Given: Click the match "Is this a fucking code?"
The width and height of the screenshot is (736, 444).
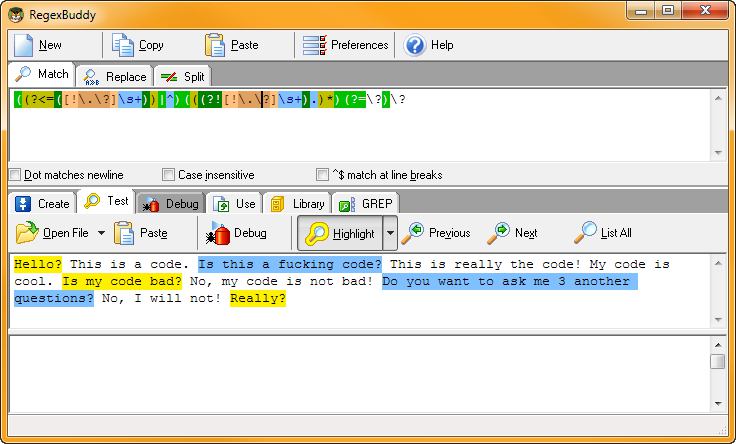Looking at the screenshot, I should [290, 264].
